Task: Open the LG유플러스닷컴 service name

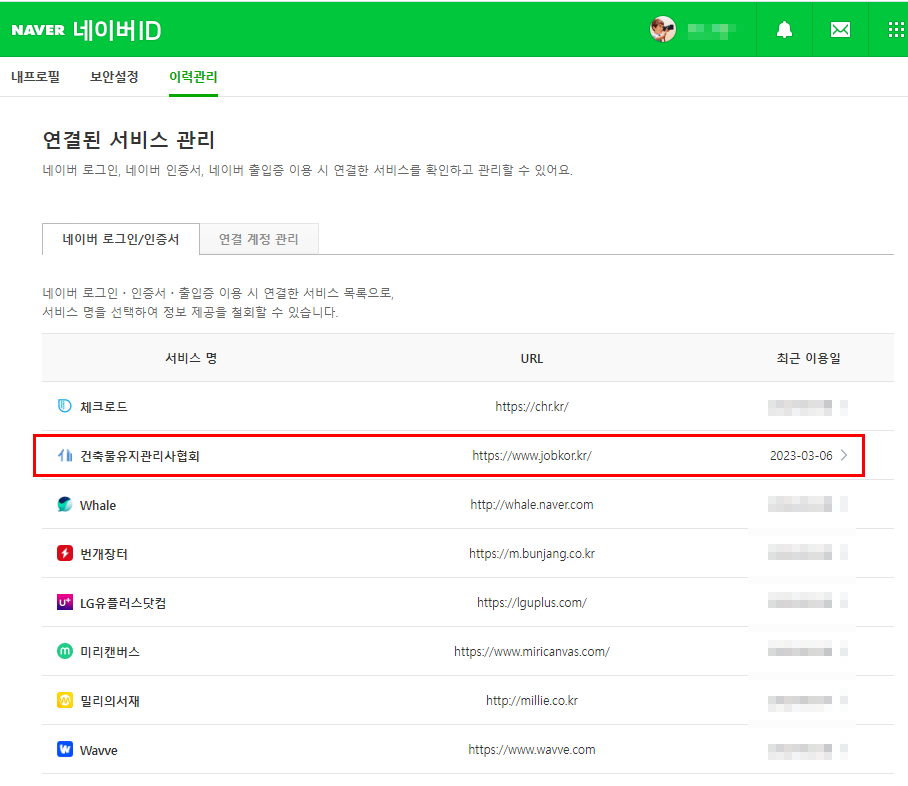Action: [123, 603]
